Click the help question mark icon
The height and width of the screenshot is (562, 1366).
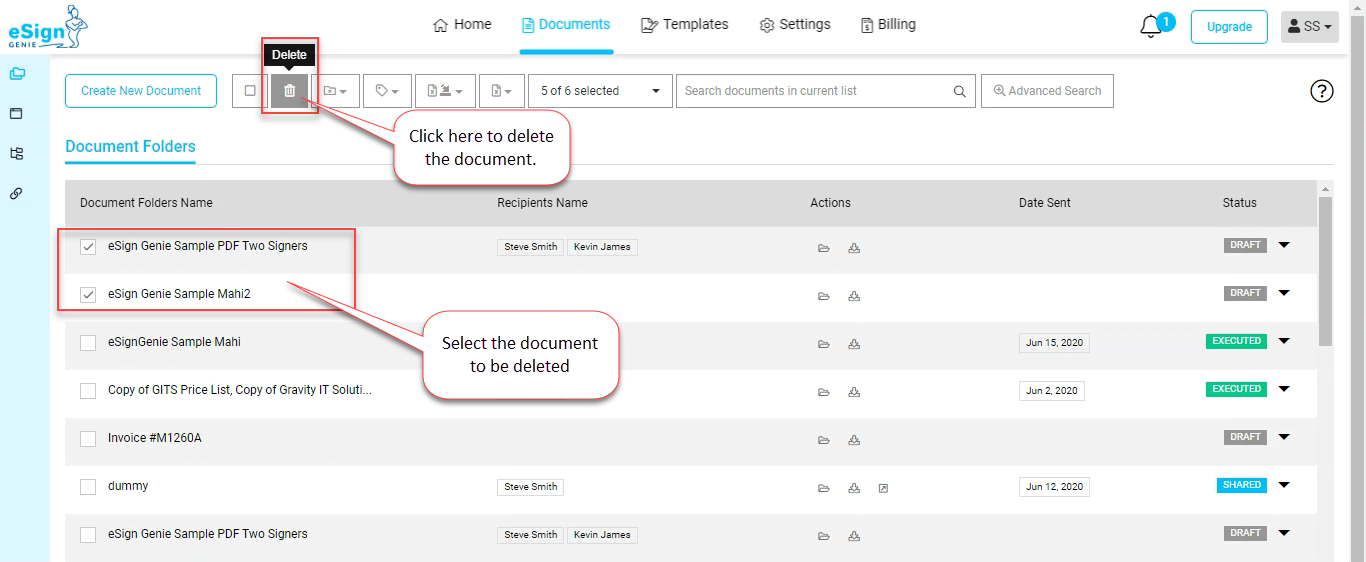[x=1322, y=91]
